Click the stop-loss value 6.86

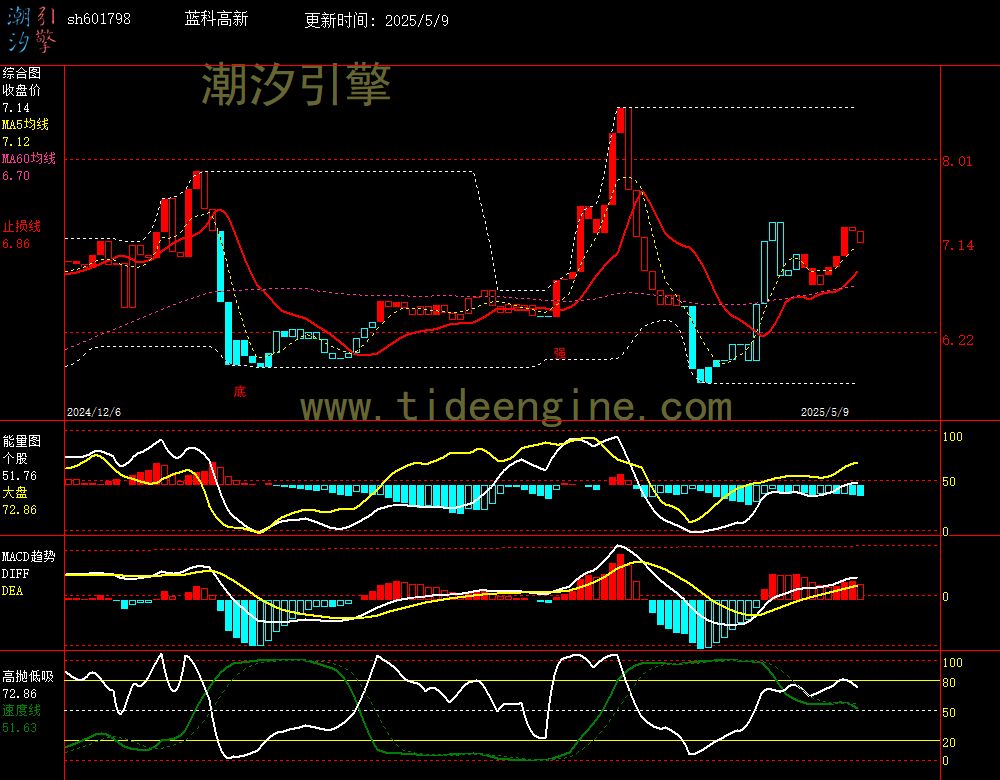coord(16,244)
